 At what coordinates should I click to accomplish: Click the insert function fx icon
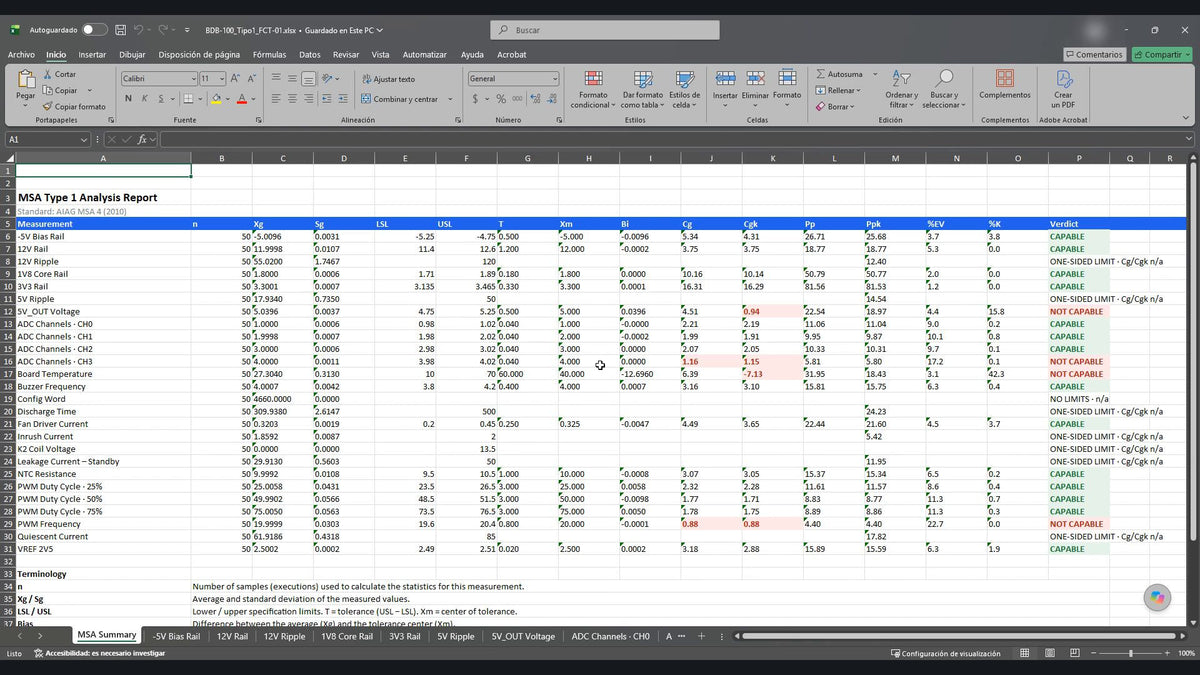click(x=143, y=139)
